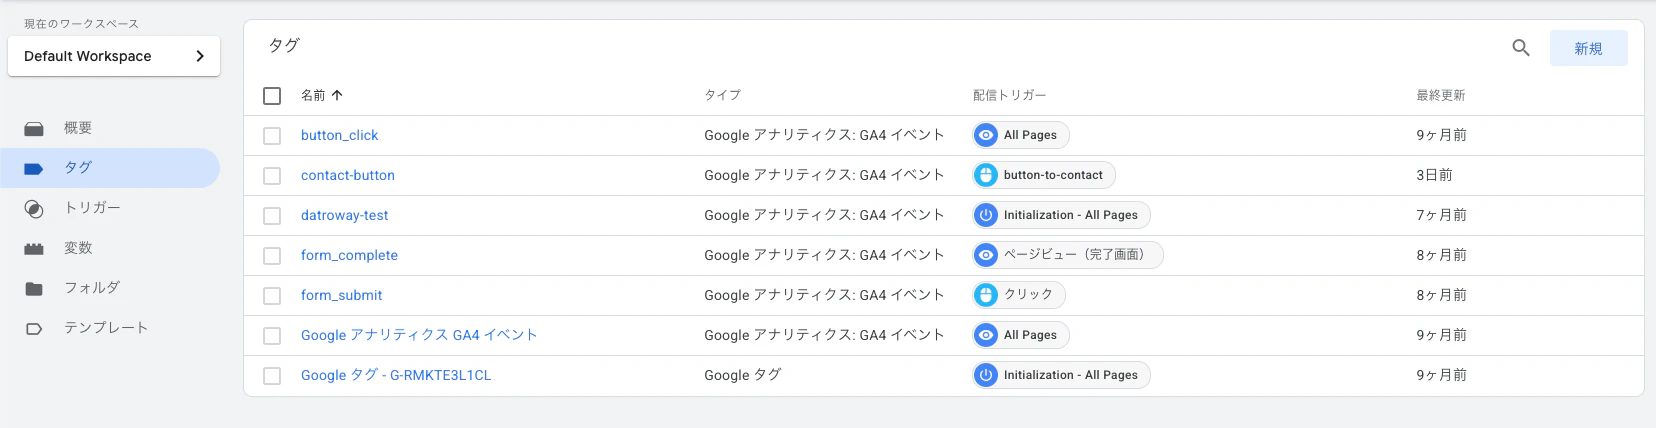This screenshot has width=1656, height=428.
Task: Click the 3日前 date in contact-button row
Action: click(x=1434, y=175)
